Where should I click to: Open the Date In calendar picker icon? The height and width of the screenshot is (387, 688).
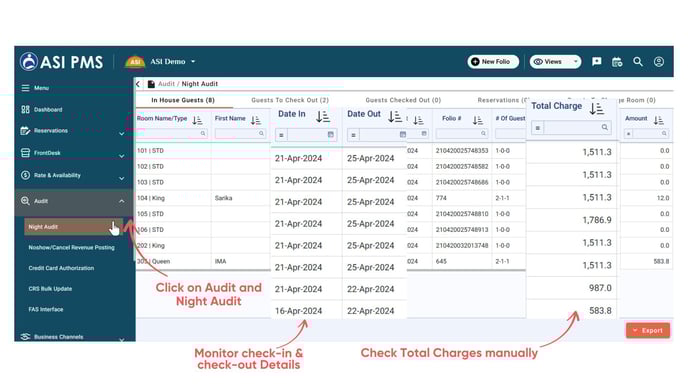tap(330, 134)
